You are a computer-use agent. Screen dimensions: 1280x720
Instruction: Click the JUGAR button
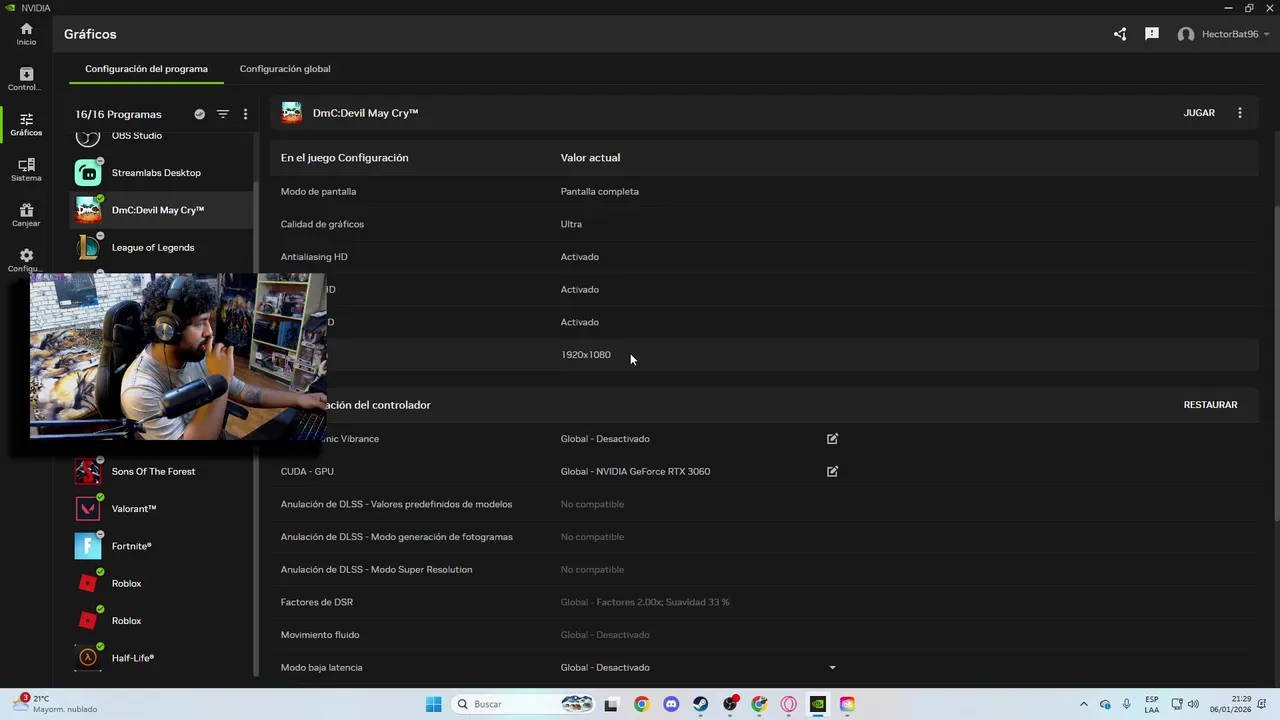point(1199,113)
